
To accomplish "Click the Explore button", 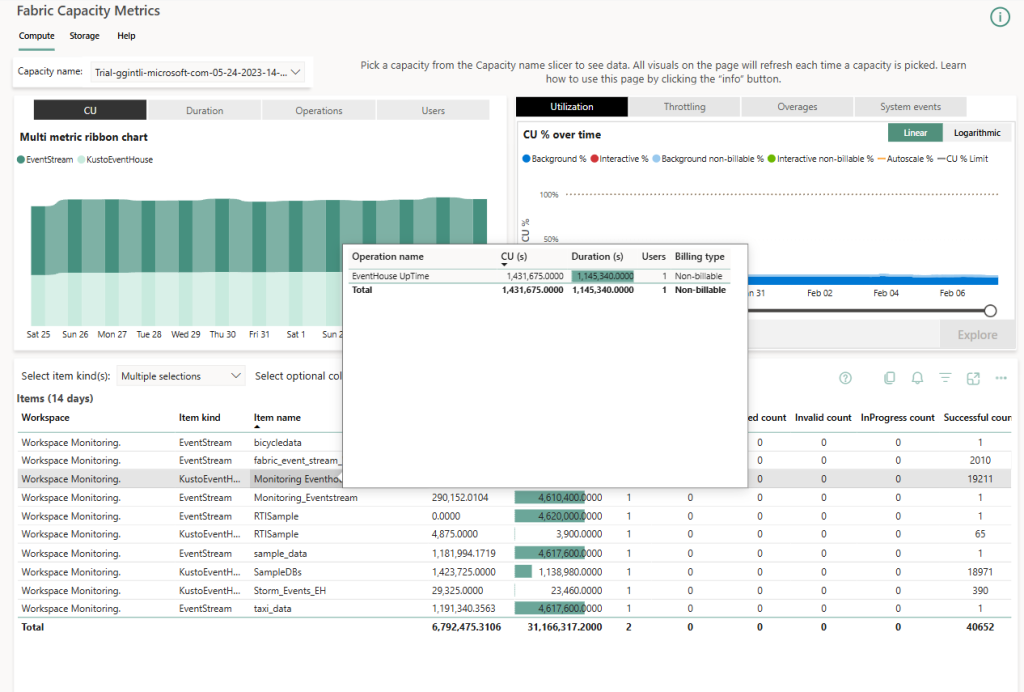I will coord(977,335).
